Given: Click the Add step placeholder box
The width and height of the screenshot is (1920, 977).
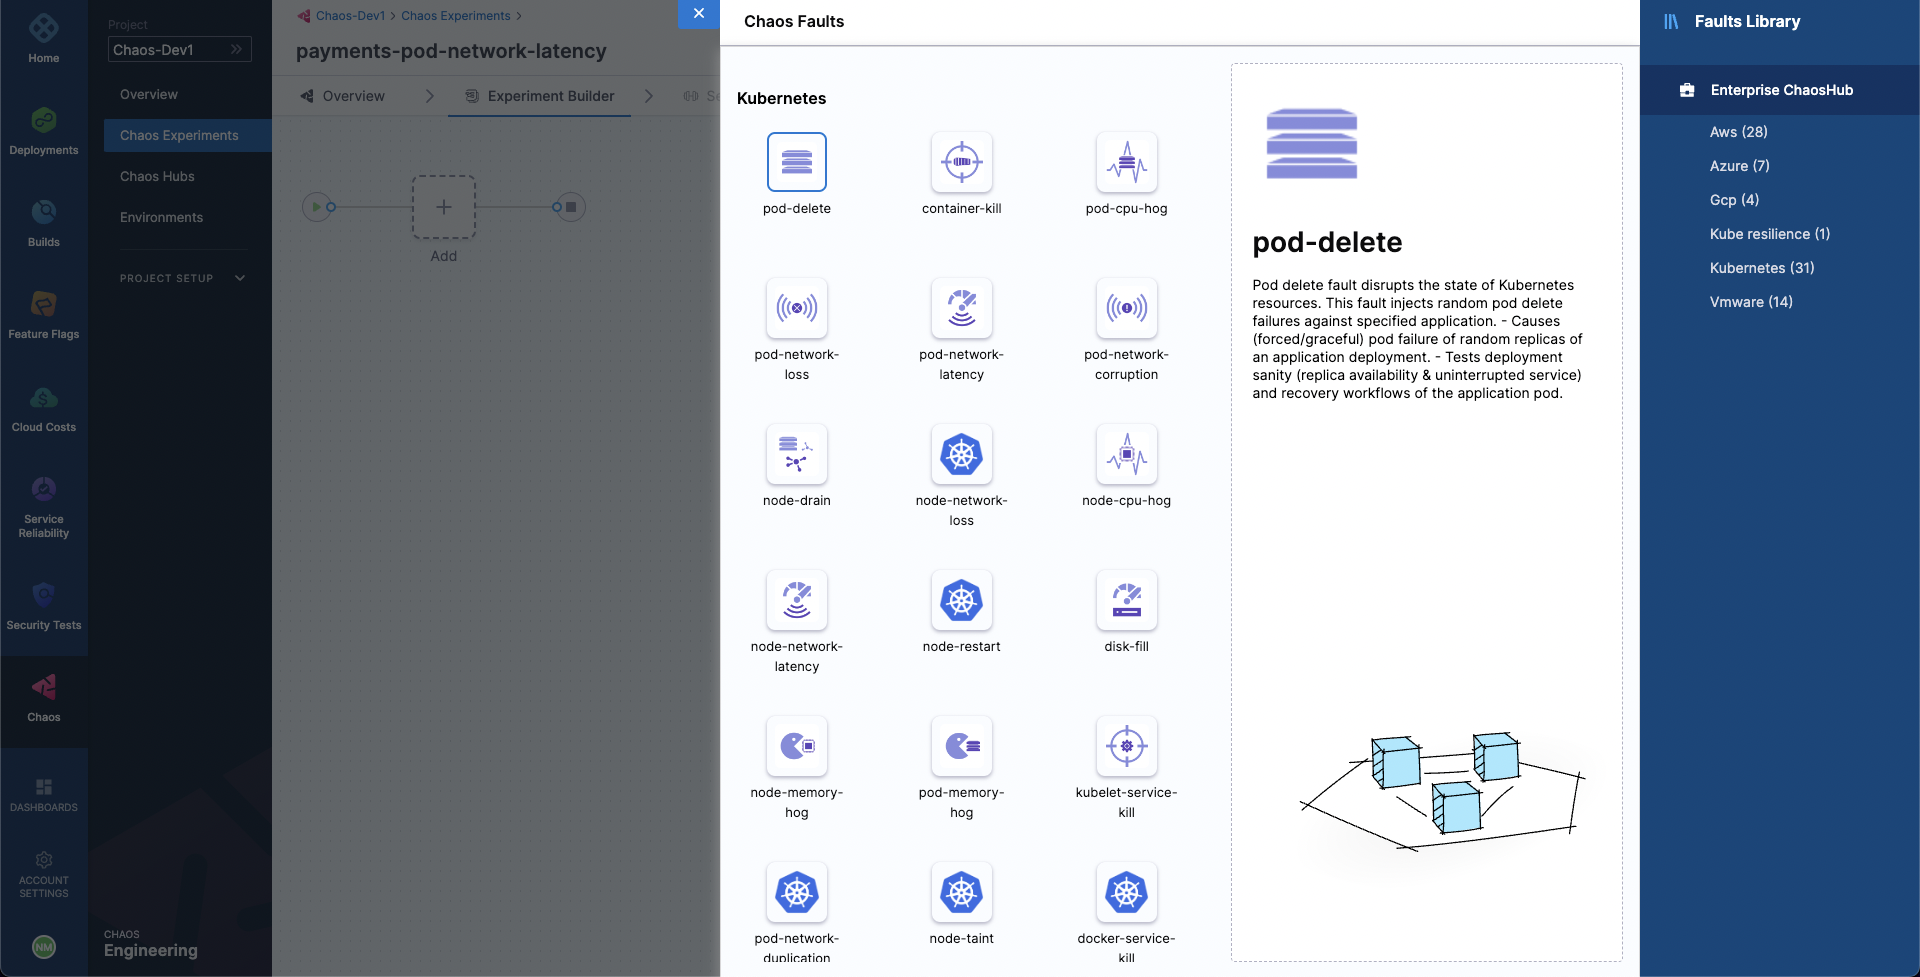Looking at the screenshot, I should tap(444, 207).
